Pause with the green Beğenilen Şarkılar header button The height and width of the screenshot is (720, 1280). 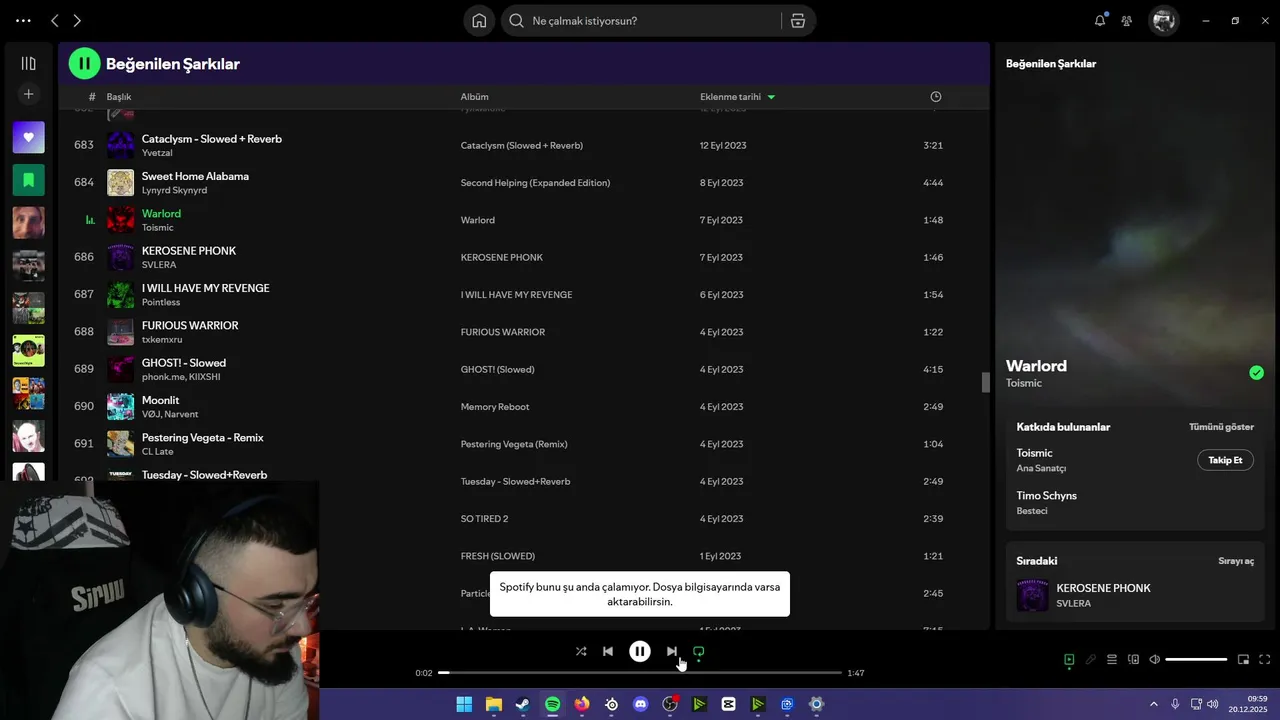(84, 64)
